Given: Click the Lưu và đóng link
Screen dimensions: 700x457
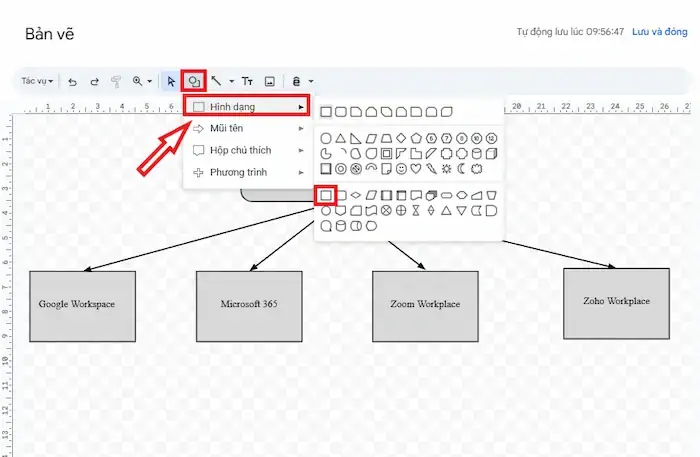Looking at the screenshot, I should (659, 32).
